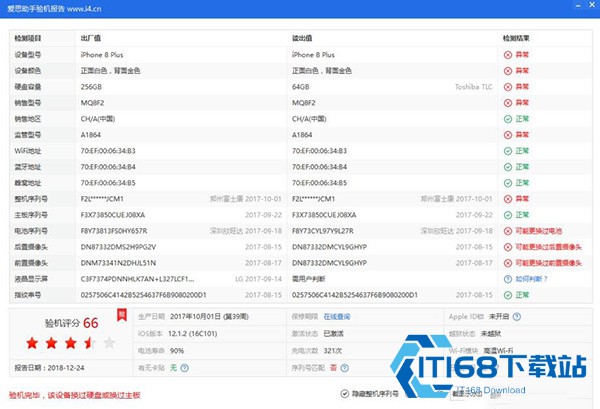Click the first red rating star
600x409 pixels.
click(32, 343)
